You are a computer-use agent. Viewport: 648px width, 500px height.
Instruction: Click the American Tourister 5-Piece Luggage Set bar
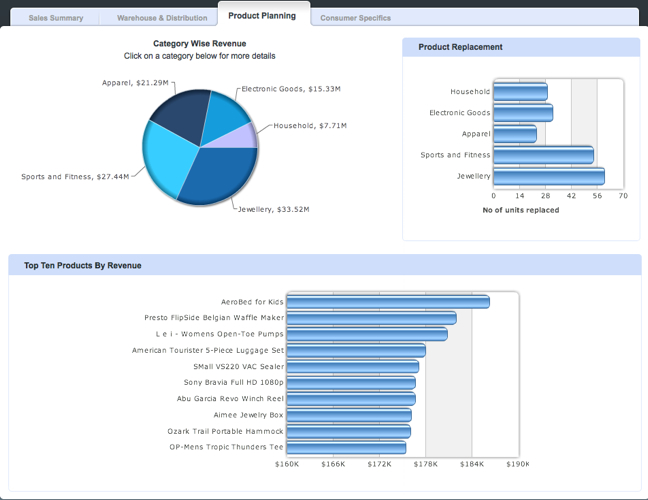(356, 351)
